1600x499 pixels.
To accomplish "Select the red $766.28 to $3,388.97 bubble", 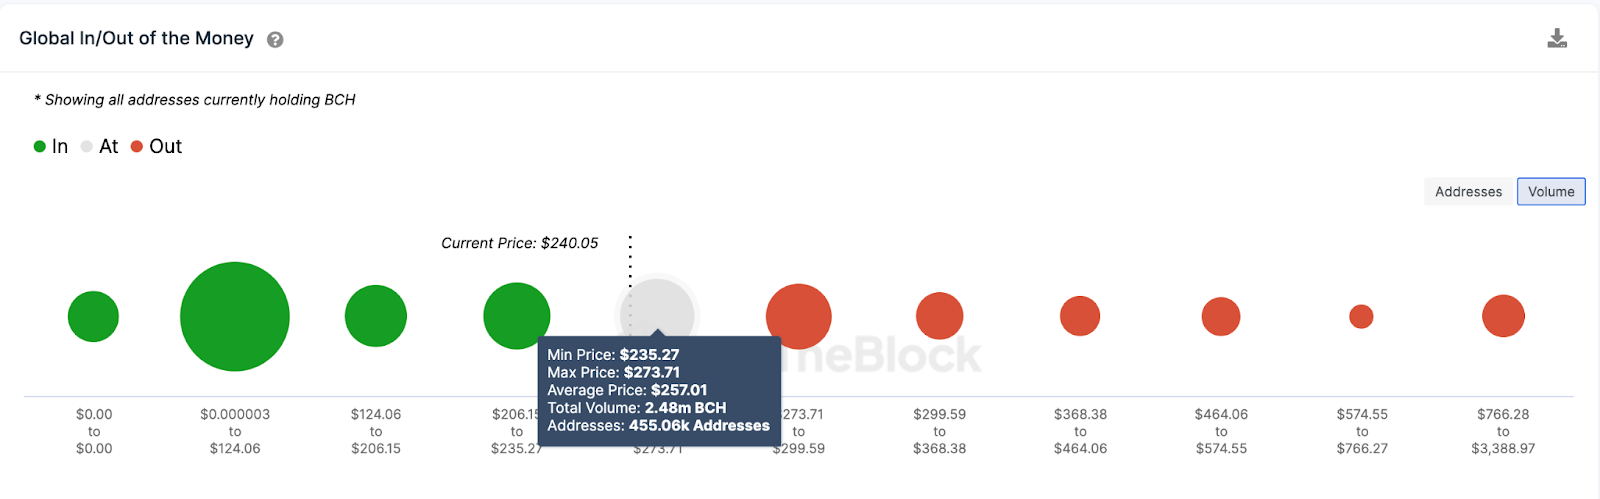I will point(1503,316).
